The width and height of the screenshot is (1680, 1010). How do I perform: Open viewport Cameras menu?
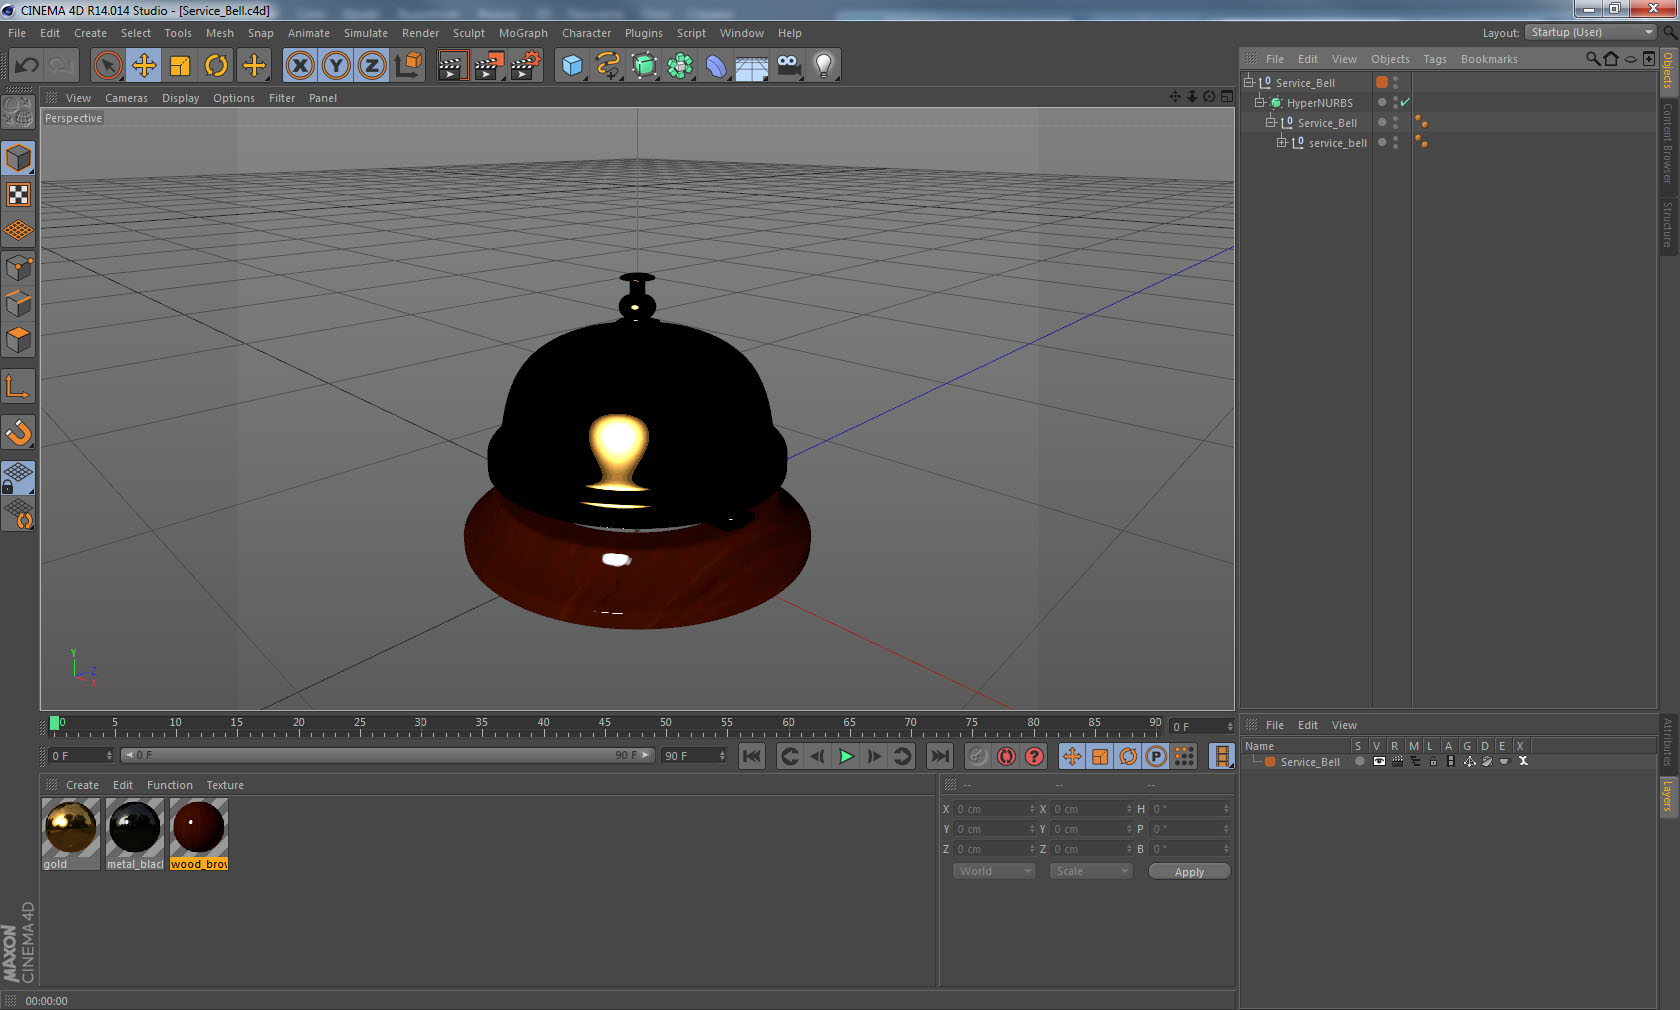(126, 98)
